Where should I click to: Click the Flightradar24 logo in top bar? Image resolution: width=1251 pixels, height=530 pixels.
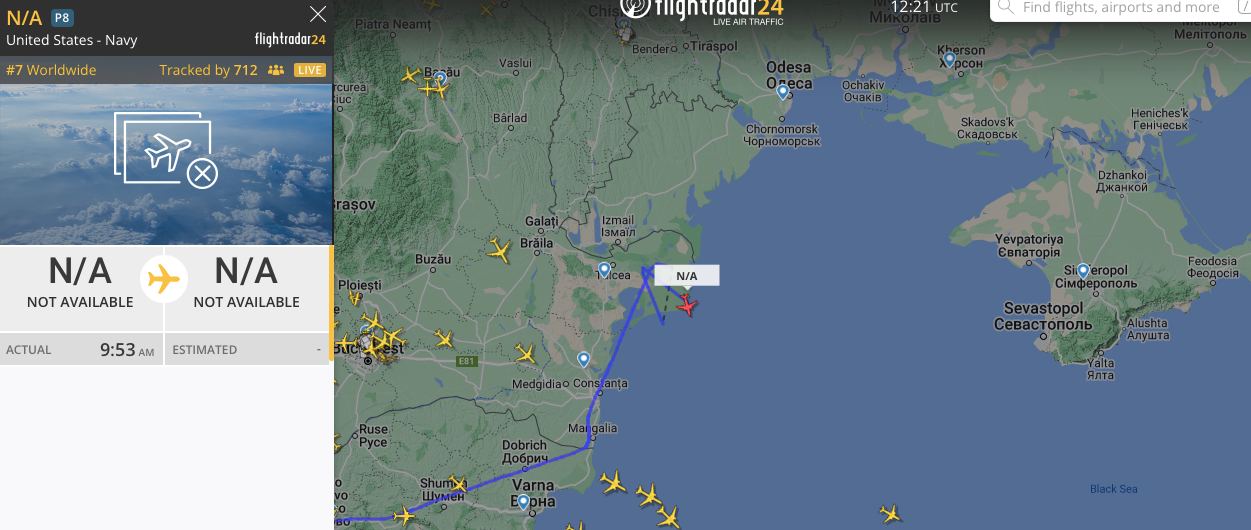coord(702,10)
